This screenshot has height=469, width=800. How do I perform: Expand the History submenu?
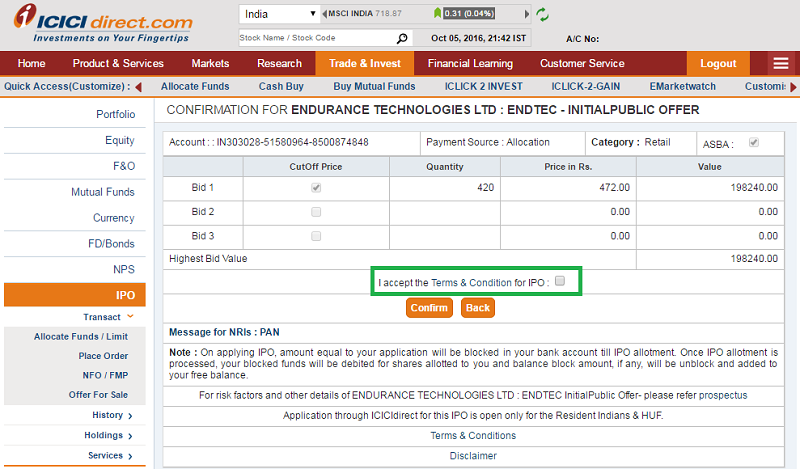112,415
